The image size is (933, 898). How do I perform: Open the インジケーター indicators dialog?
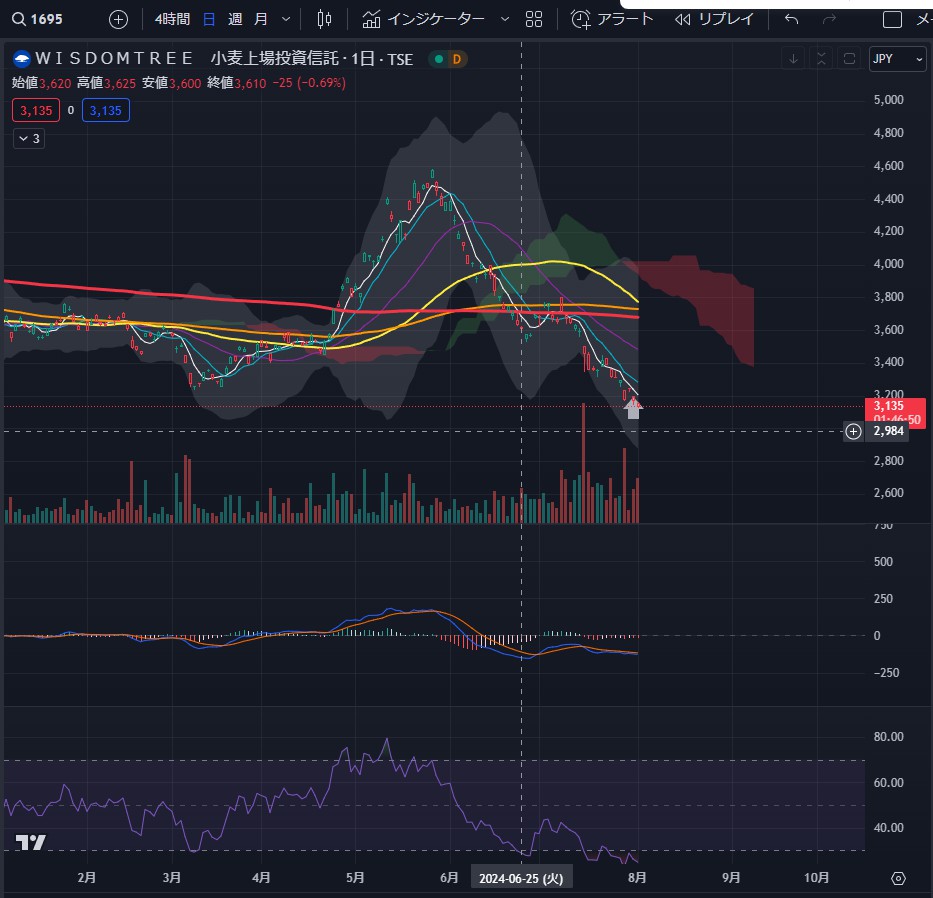[x=424, y=20]
